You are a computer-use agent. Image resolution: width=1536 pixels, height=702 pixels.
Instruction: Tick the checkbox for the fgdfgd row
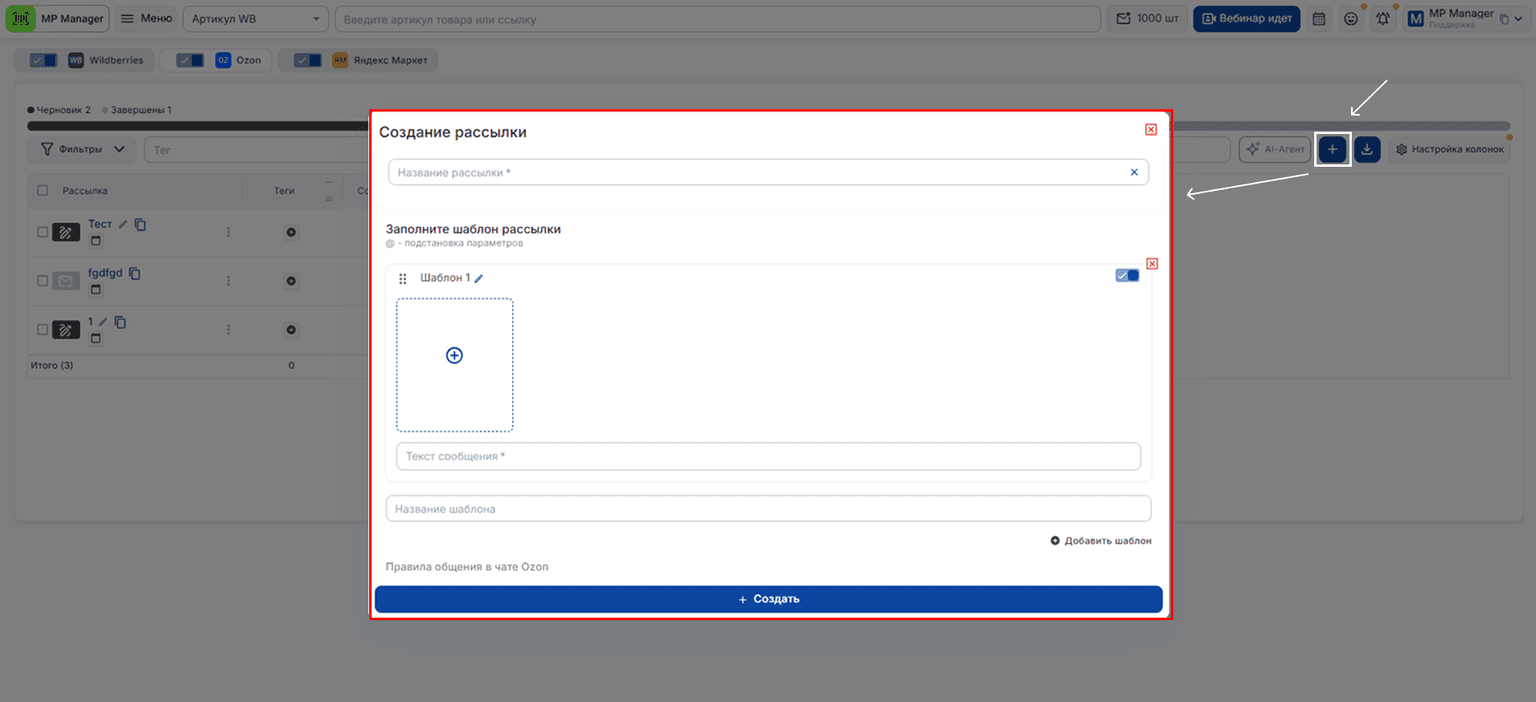click(x=42, y=281)
